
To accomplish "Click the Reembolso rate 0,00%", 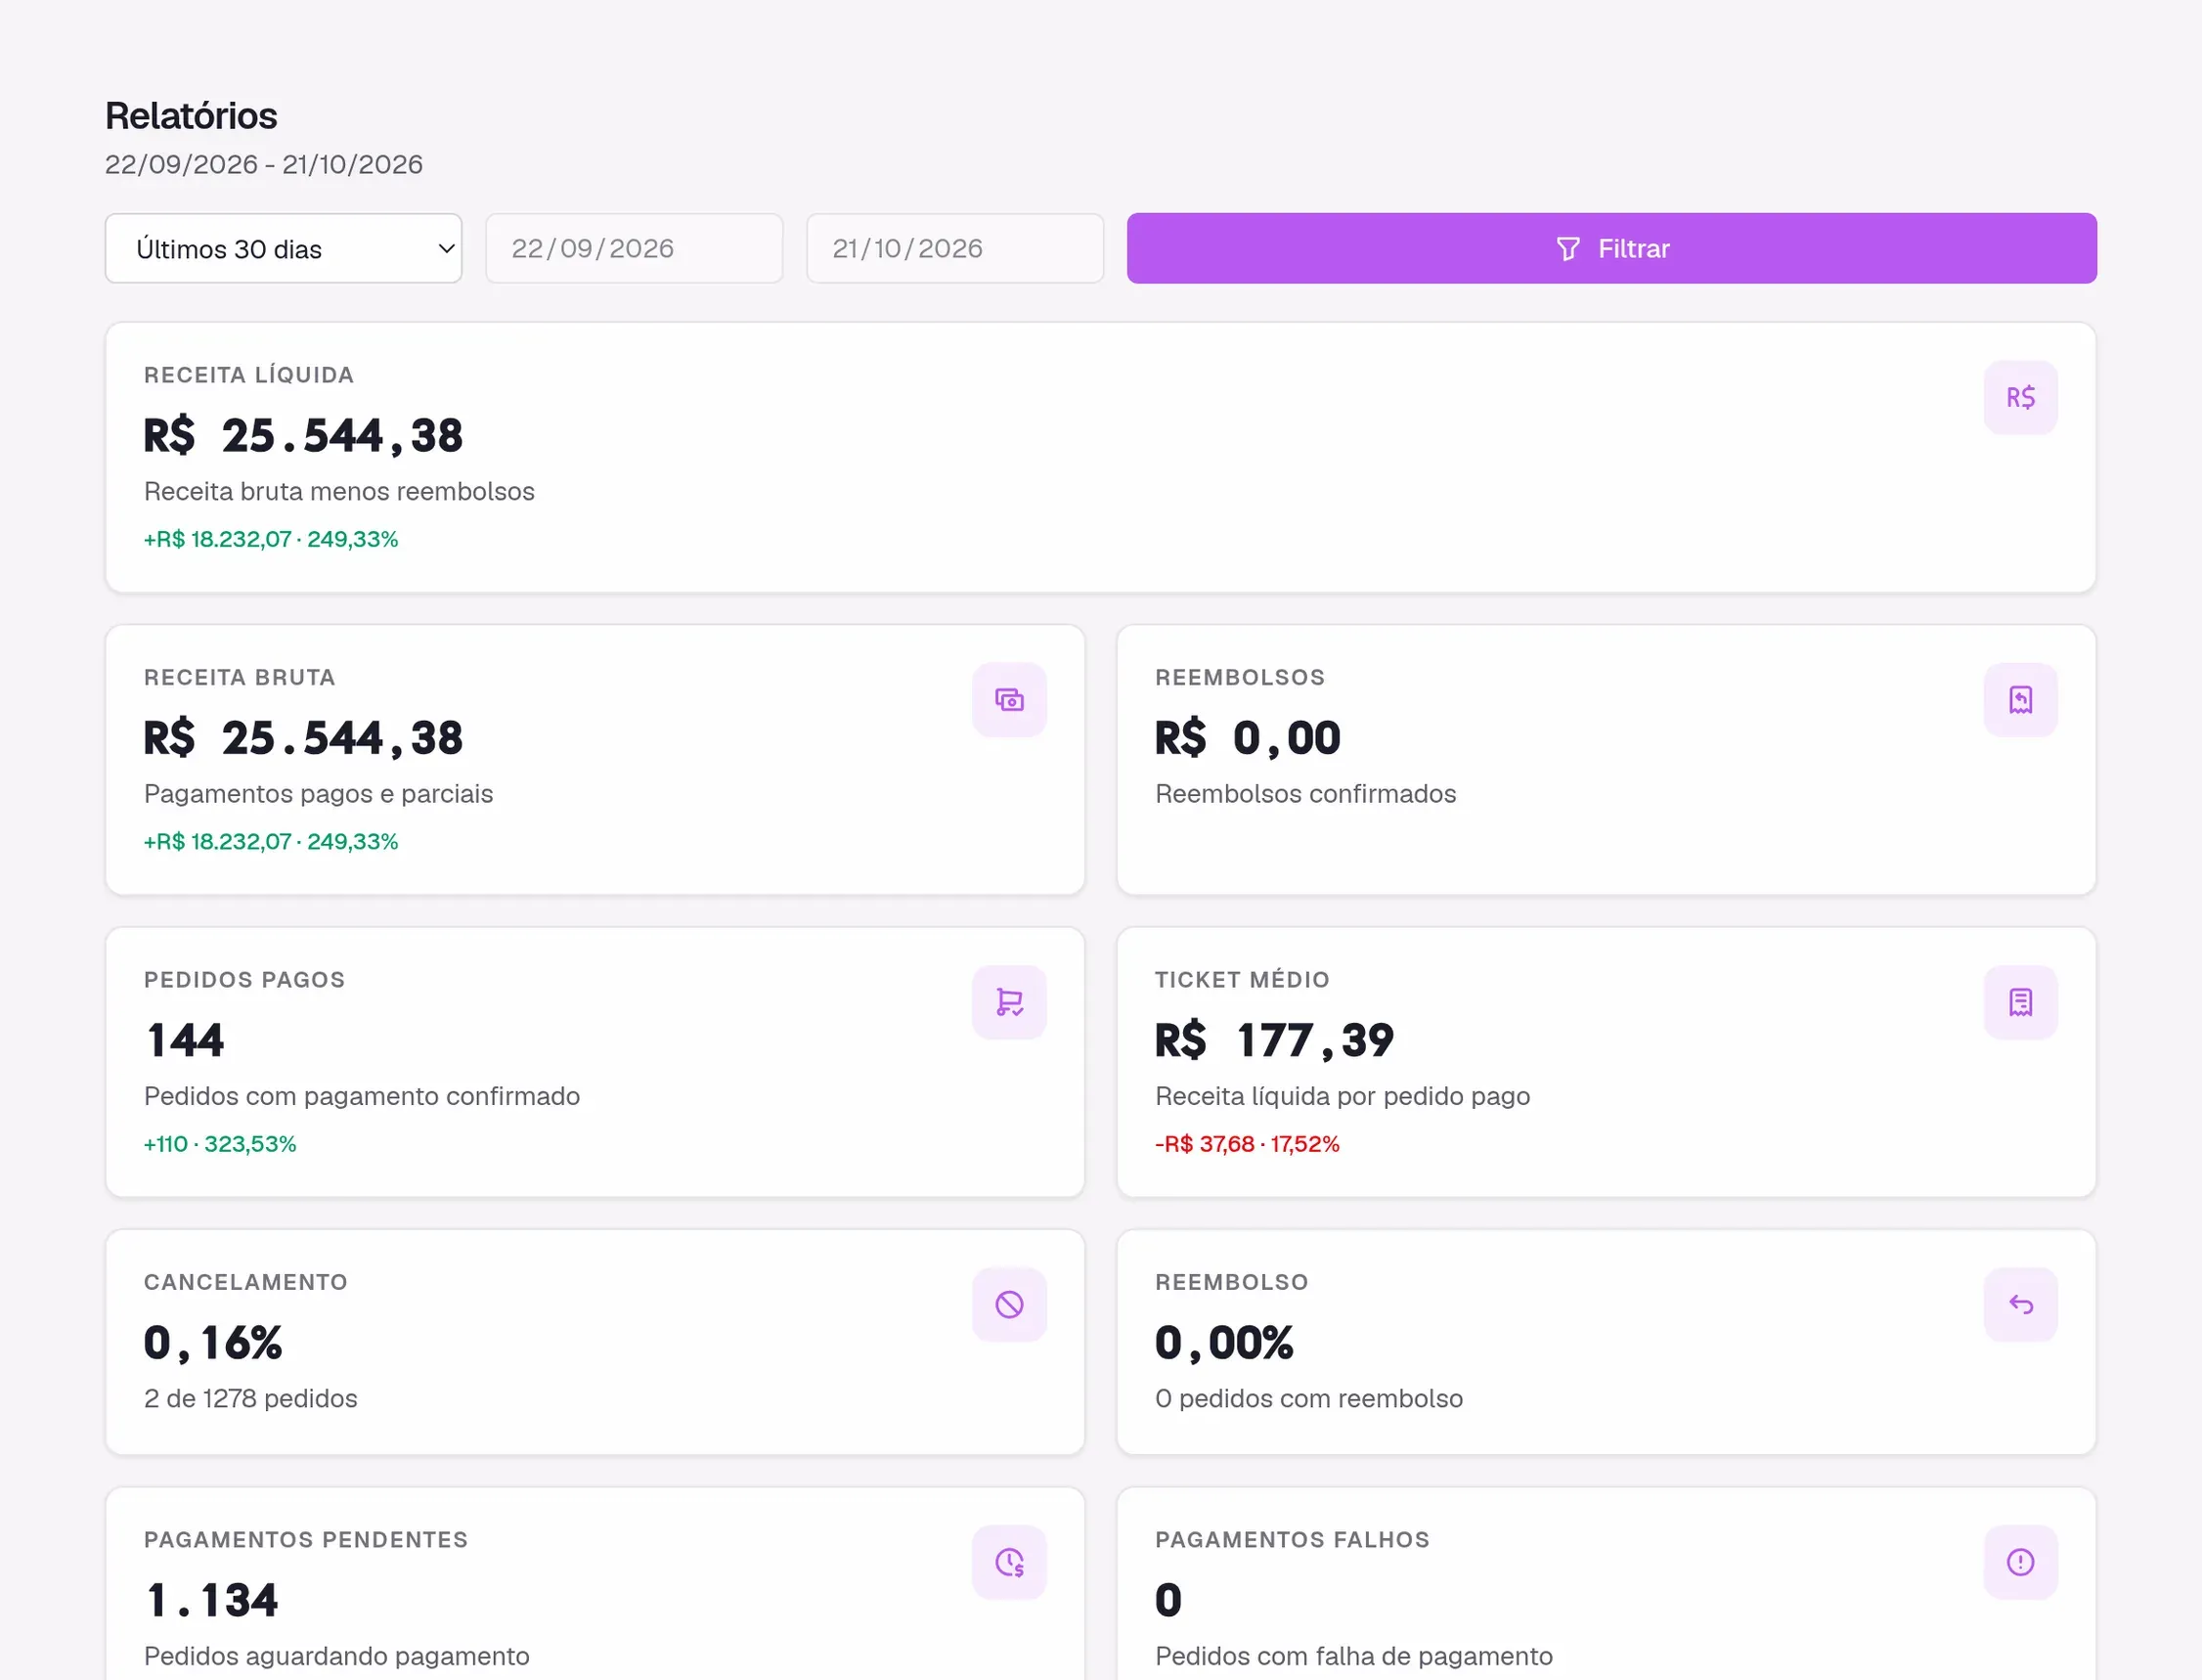I will coord(1224,1342).
